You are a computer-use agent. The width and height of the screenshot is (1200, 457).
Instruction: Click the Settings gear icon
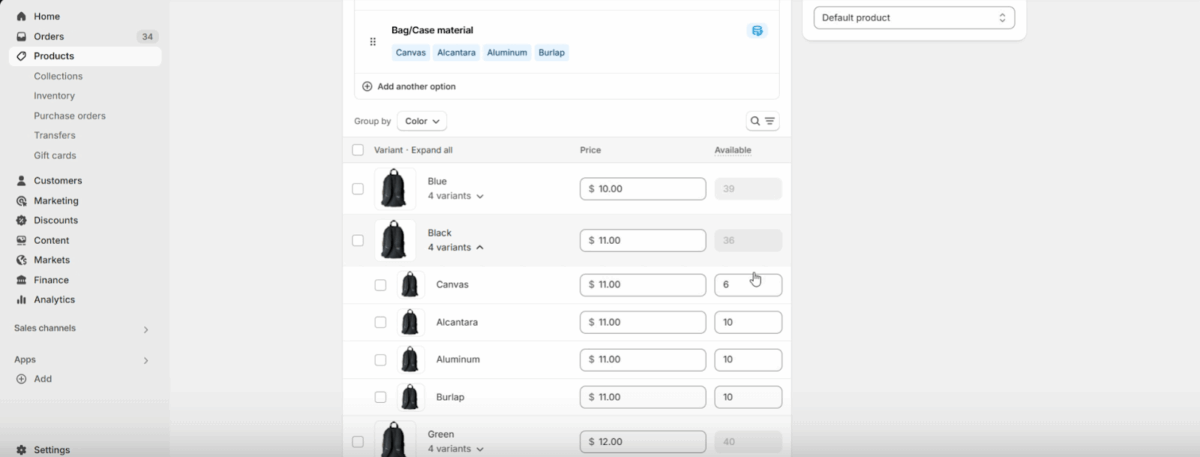pos(22,450)
